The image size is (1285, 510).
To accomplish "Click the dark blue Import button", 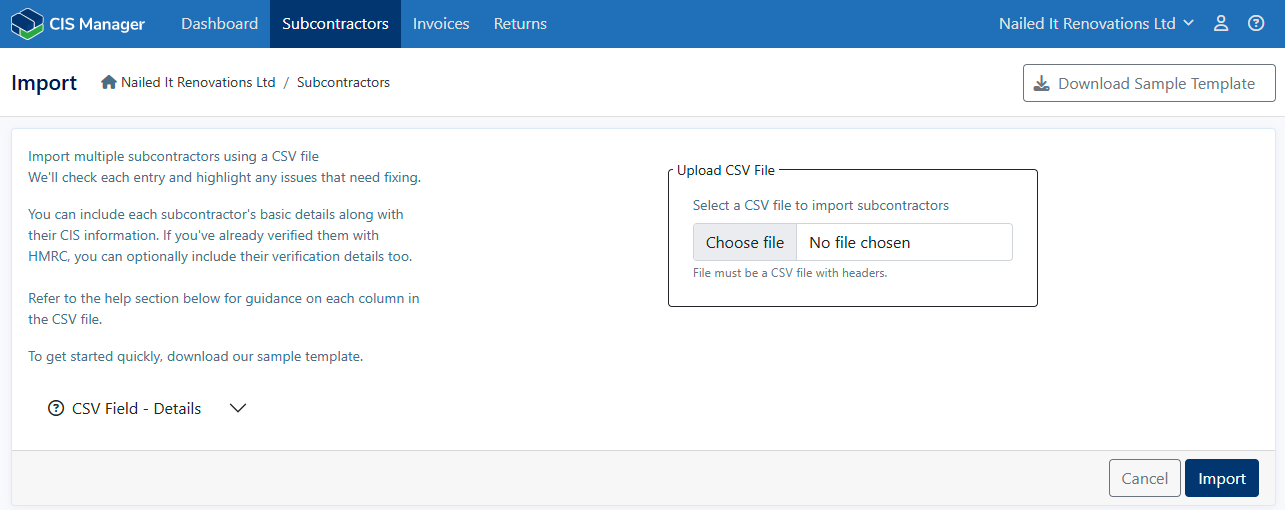I will pos(1221,479).
